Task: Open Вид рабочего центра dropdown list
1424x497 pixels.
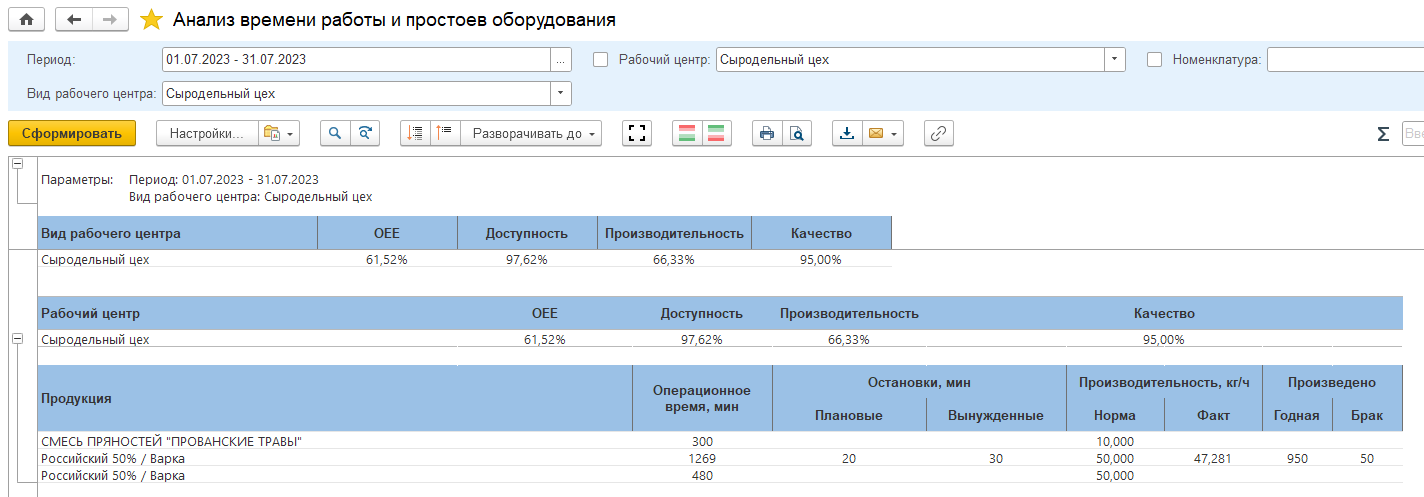Action: point(560,93)
